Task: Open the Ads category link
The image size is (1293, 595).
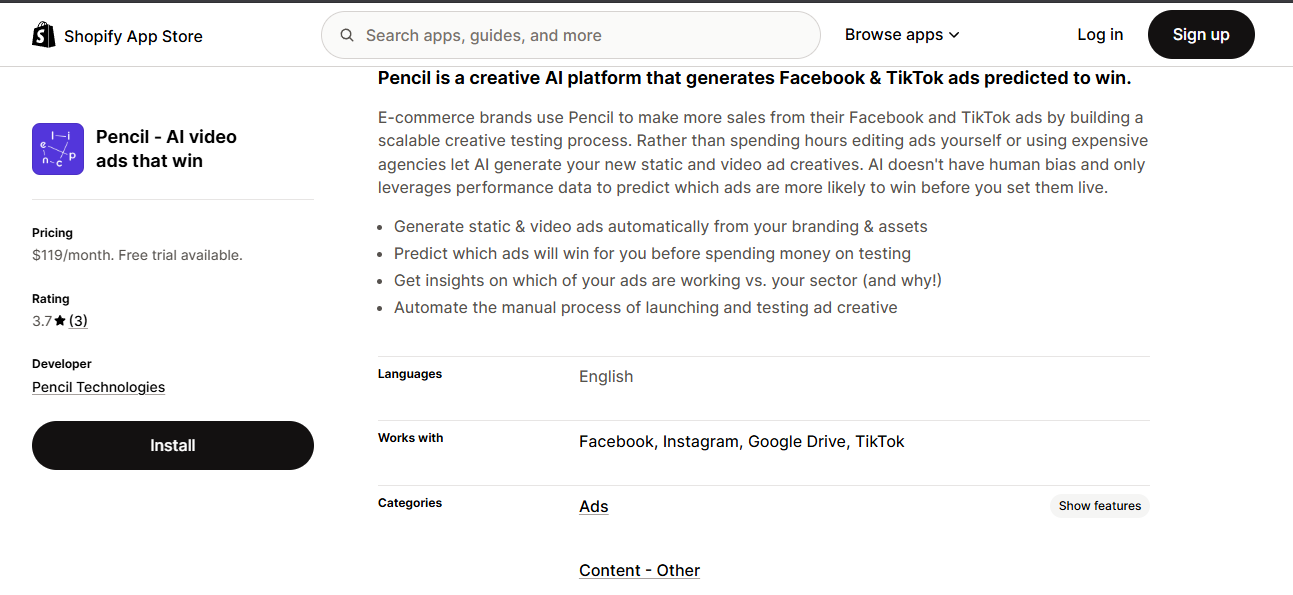Action: pos(594,506)
